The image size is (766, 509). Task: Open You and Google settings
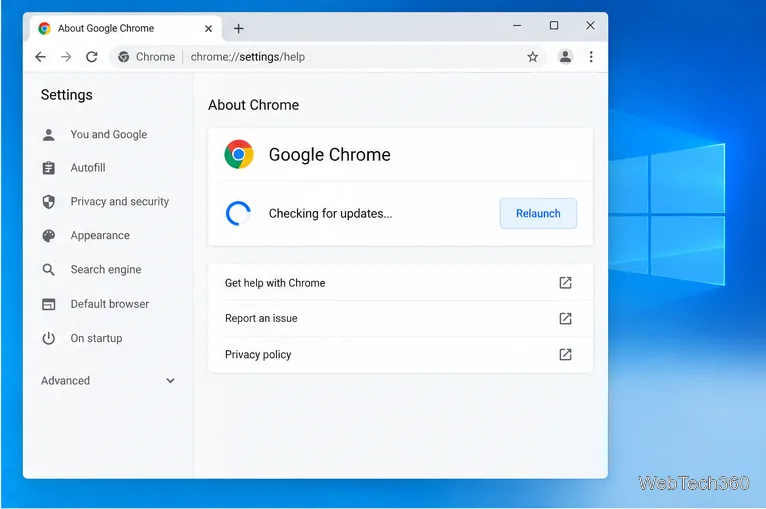click(x=108, y=134)
